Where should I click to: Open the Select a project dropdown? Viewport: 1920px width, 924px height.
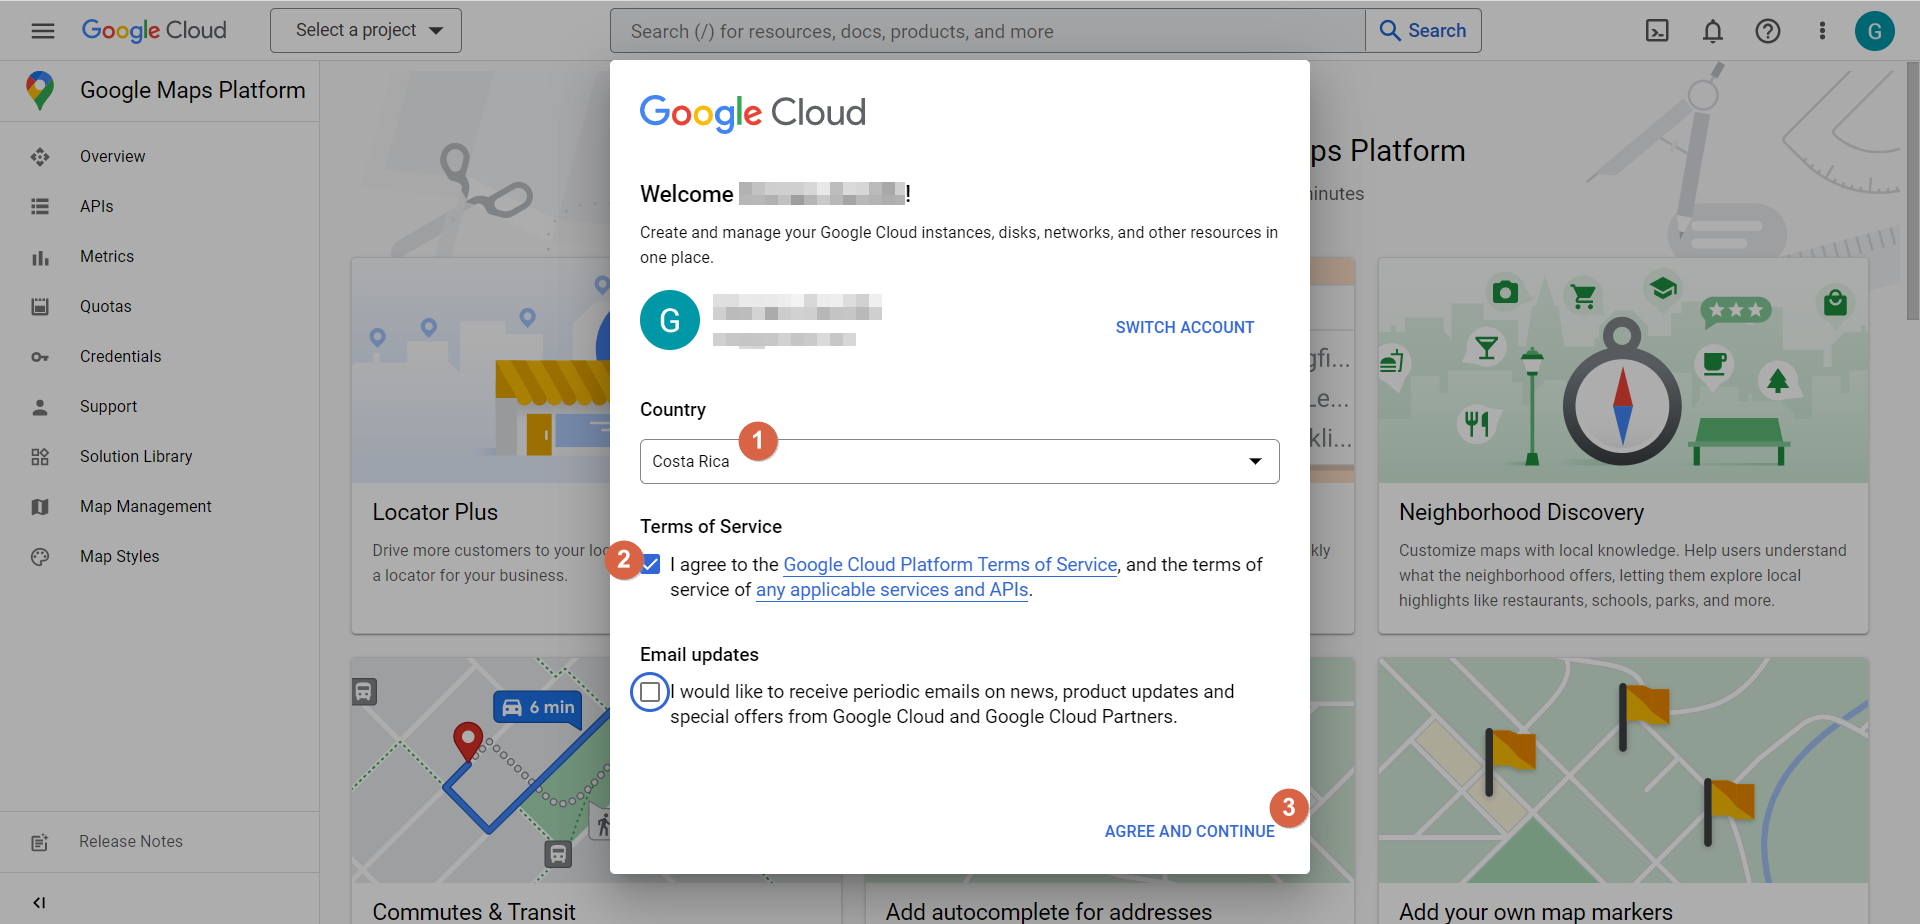click(366, 31)
